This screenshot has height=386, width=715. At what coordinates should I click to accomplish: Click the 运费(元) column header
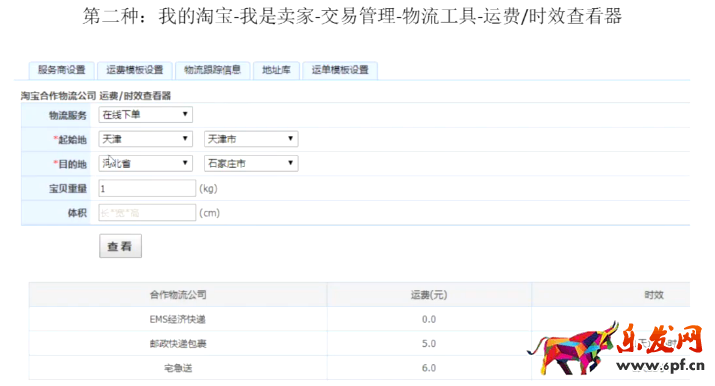click(429, 295)
